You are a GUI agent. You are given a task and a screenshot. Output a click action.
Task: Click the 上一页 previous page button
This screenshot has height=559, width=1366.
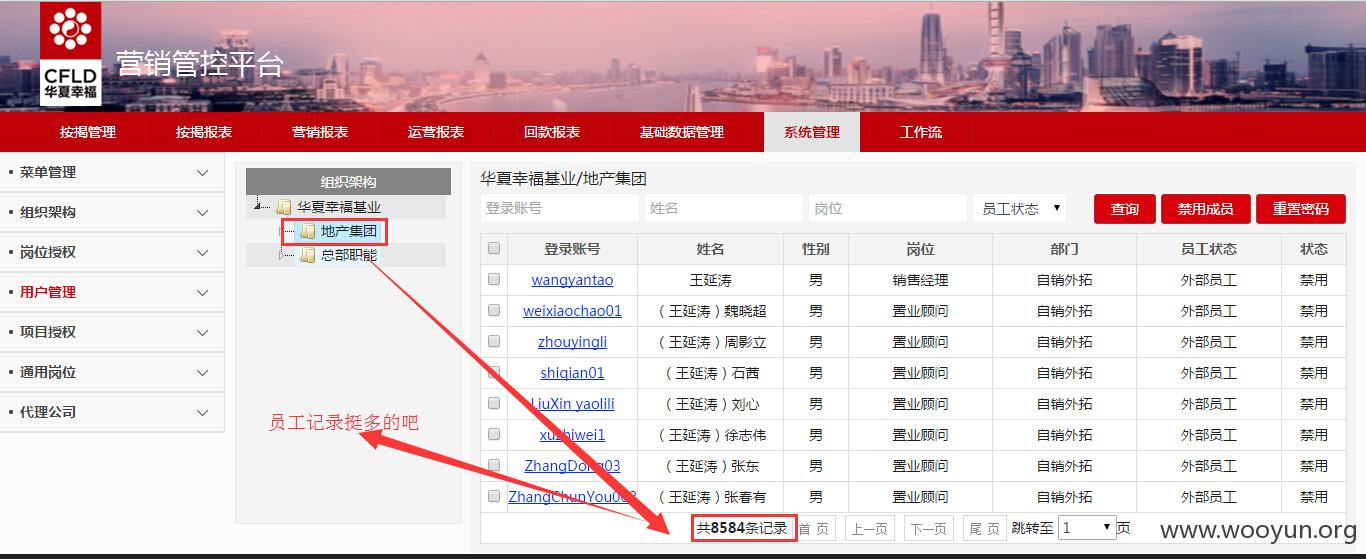pos(870,529)
